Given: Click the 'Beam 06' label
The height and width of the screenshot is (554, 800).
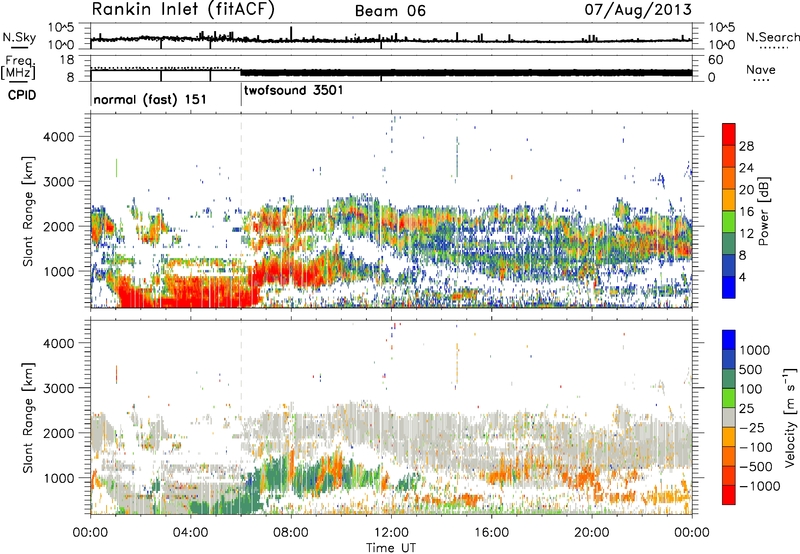Looking at the screenshot, I should (390, 11).
